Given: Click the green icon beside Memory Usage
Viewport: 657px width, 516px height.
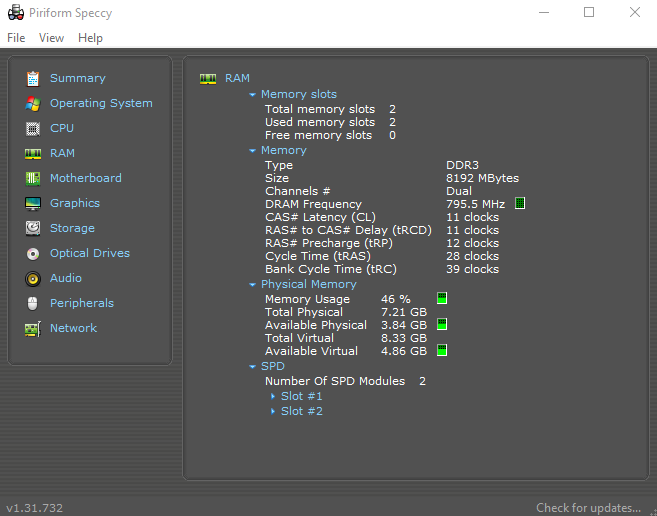Looking at the screenshot, I should (442, 298).
